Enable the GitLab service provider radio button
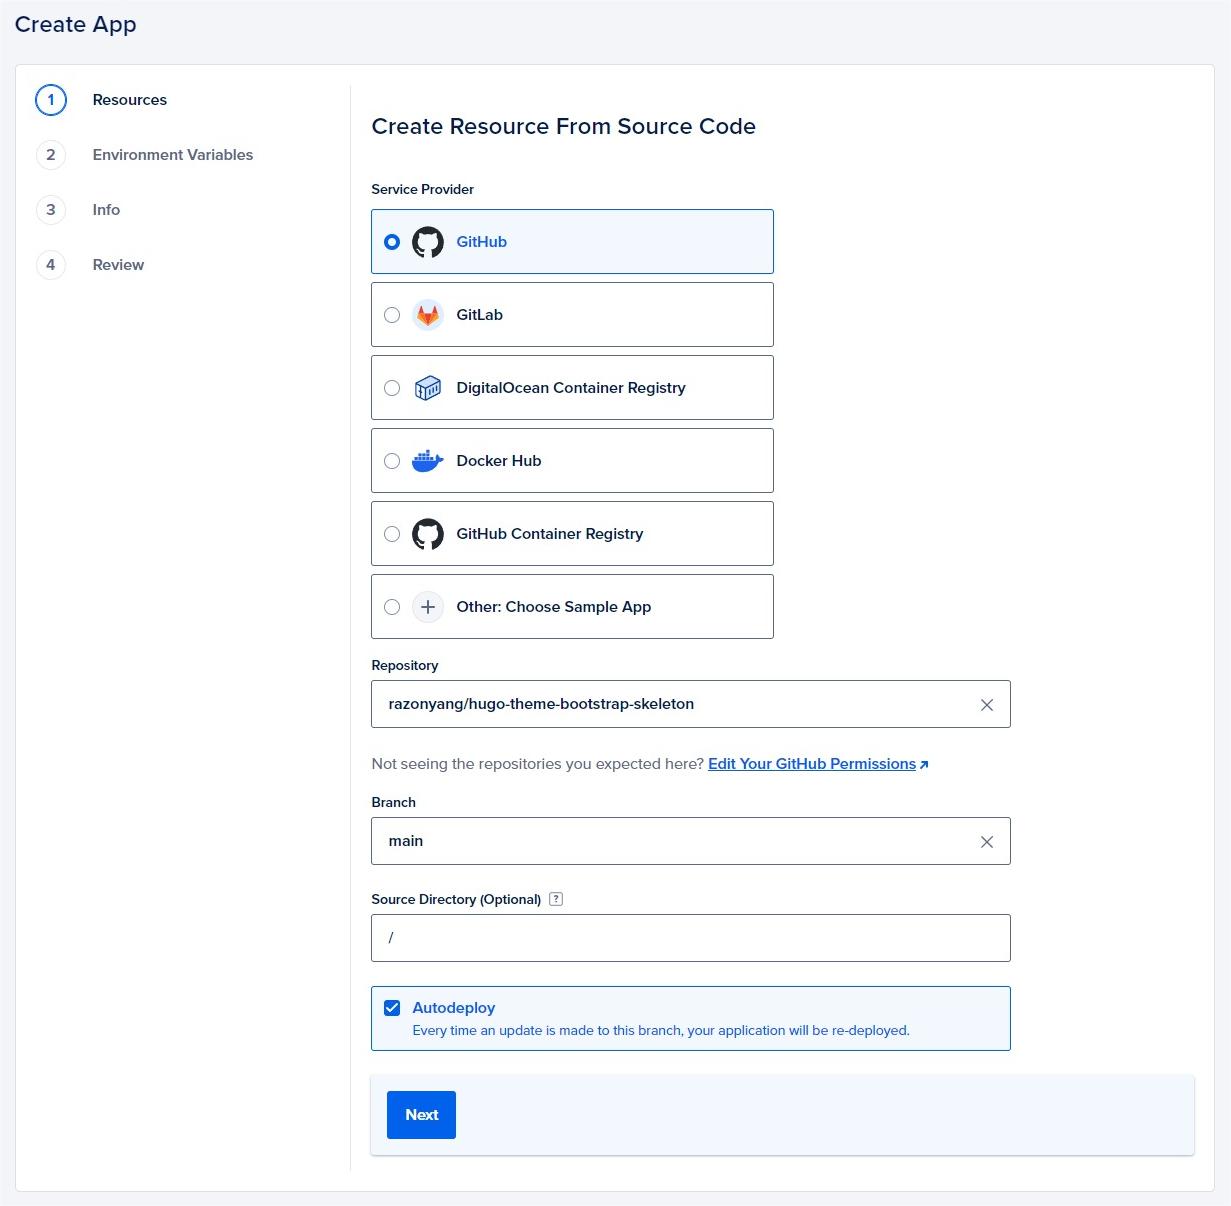 pyautogui.click(x=392, y=314)
